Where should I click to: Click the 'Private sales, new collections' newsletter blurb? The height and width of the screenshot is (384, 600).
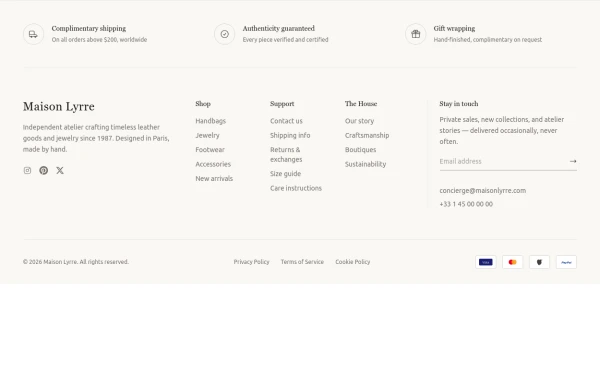[x=502, y=131]
